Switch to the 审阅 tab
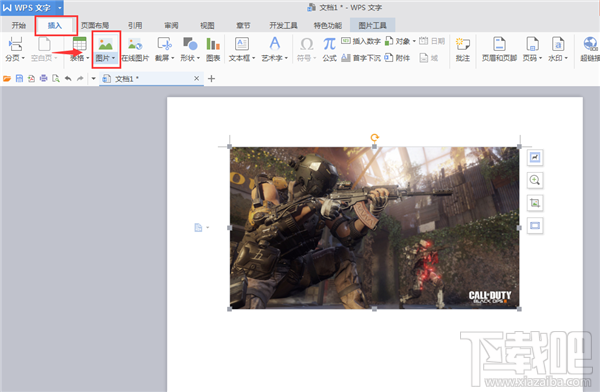 point(171,25)
